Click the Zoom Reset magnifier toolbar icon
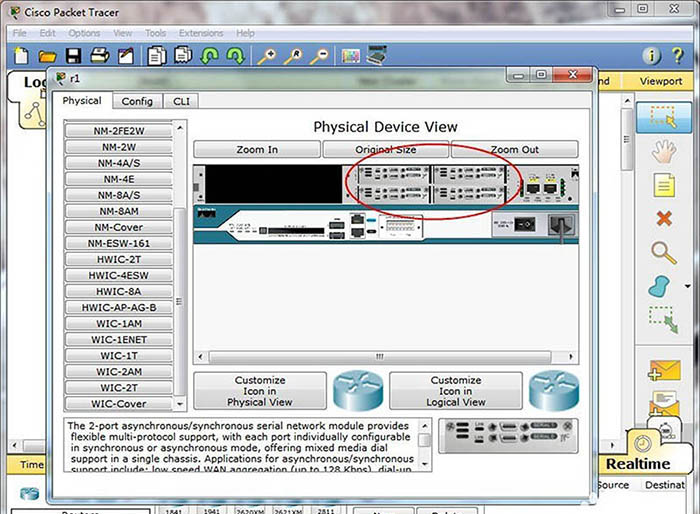The width and height of the screenshot is (700, 514). pyautogui.click(x=293, y=56)
